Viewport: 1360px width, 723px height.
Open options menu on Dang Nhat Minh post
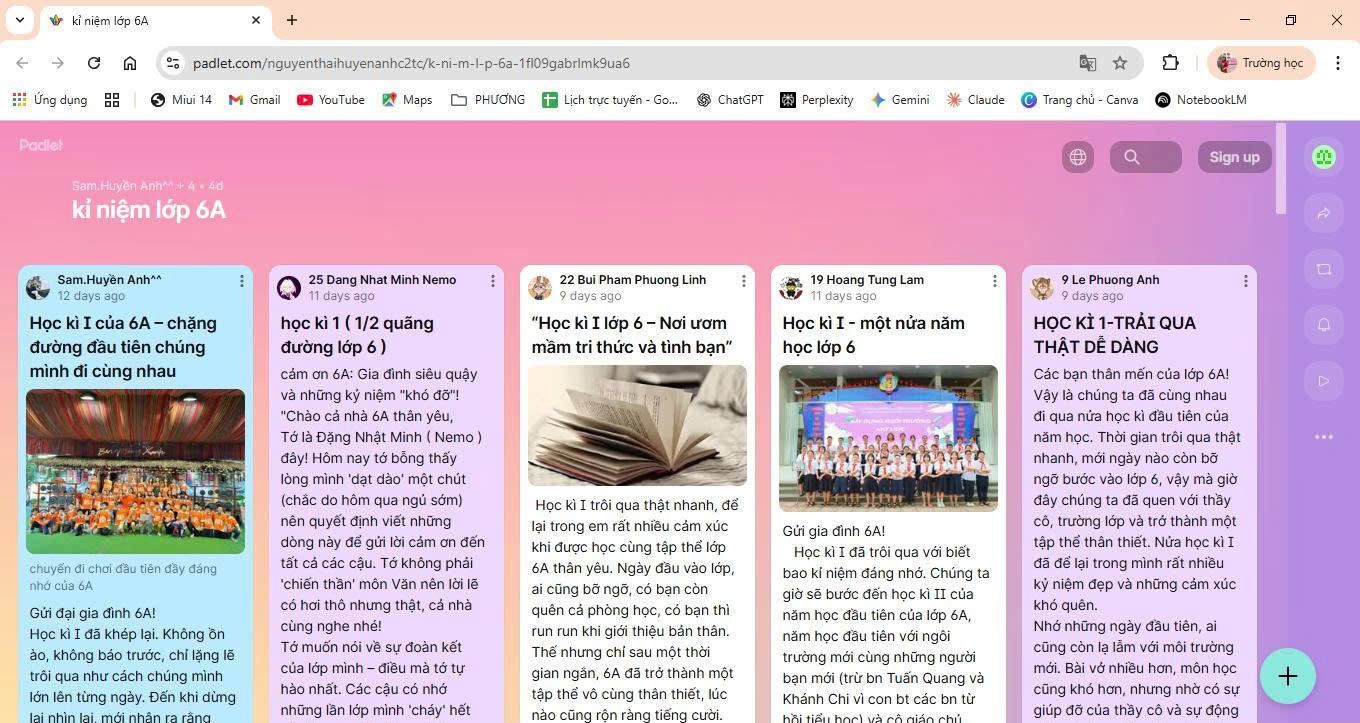pyautogui.click(x=493, y=282)
